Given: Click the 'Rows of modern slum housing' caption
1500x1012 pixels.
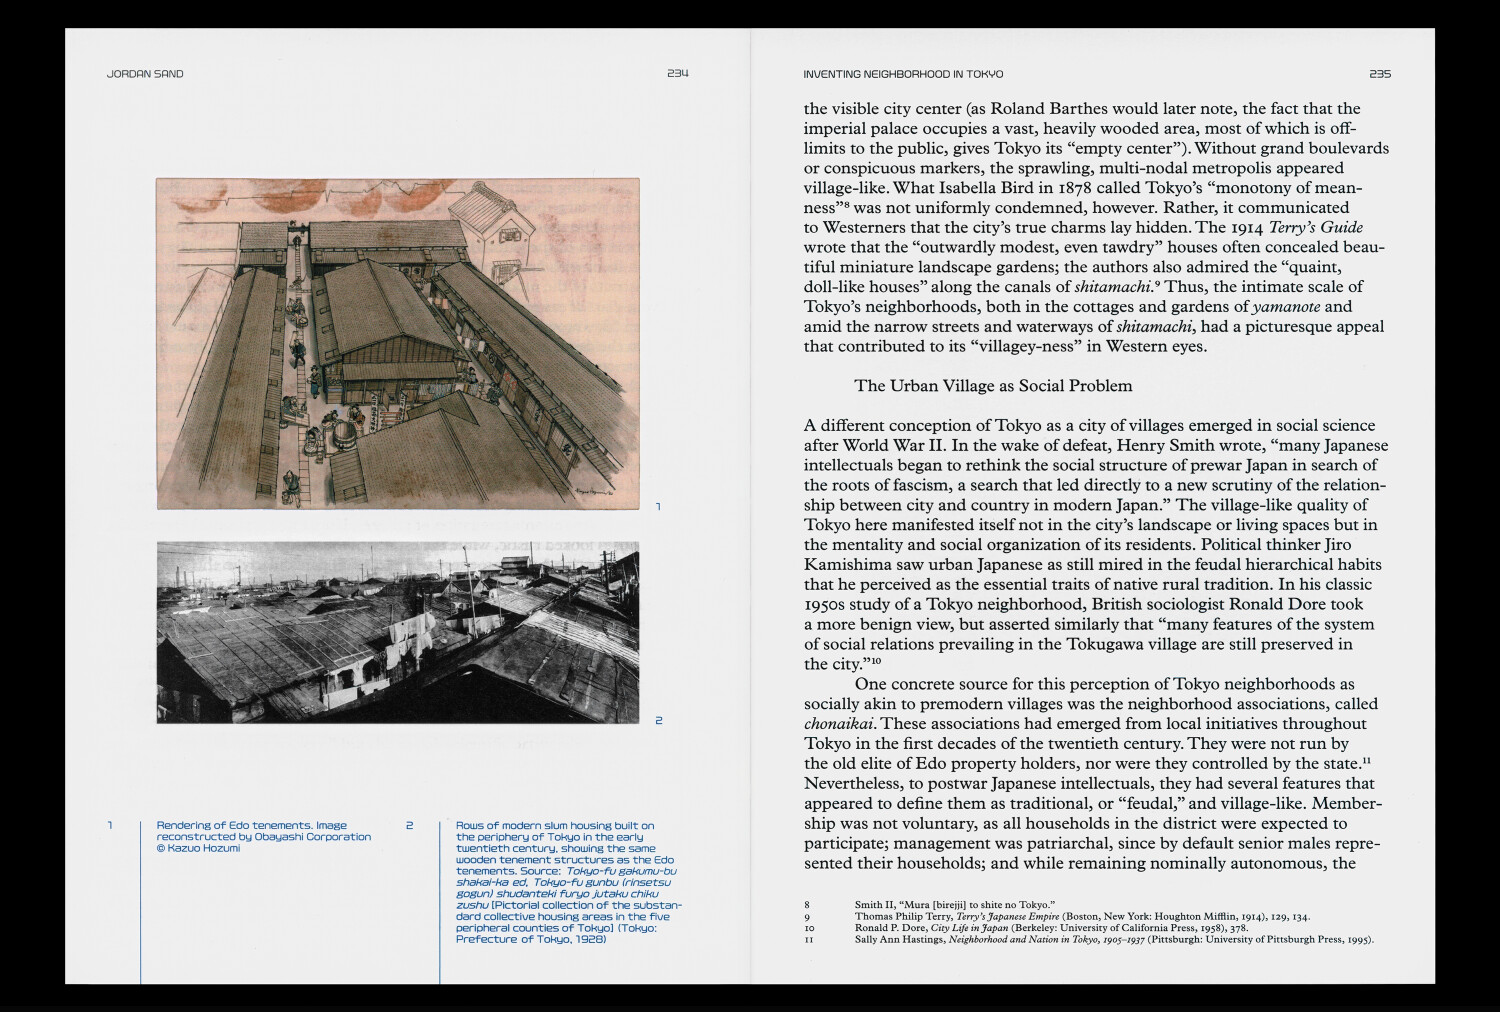Looking at the screenshot, I should point(565,882).
